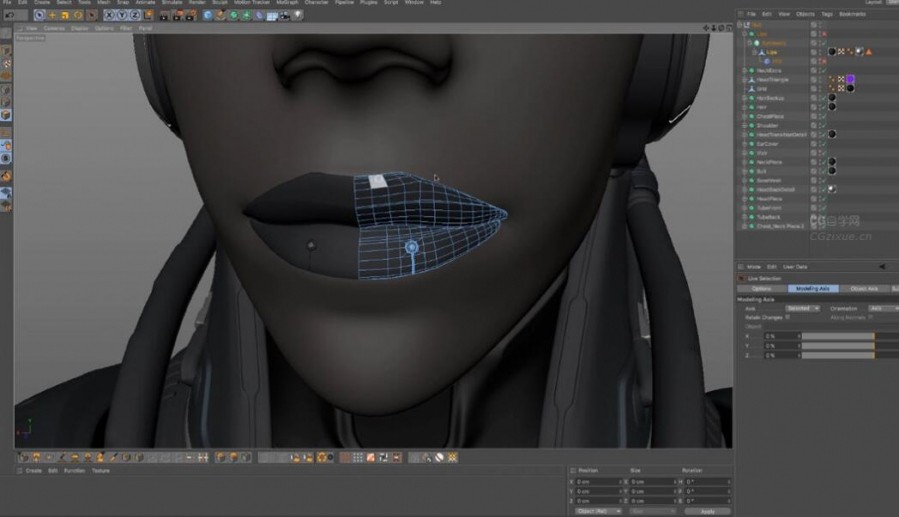Toggle the viewport maximize icon
Screen dimensions: 899x517
click(x=729, y=28)
